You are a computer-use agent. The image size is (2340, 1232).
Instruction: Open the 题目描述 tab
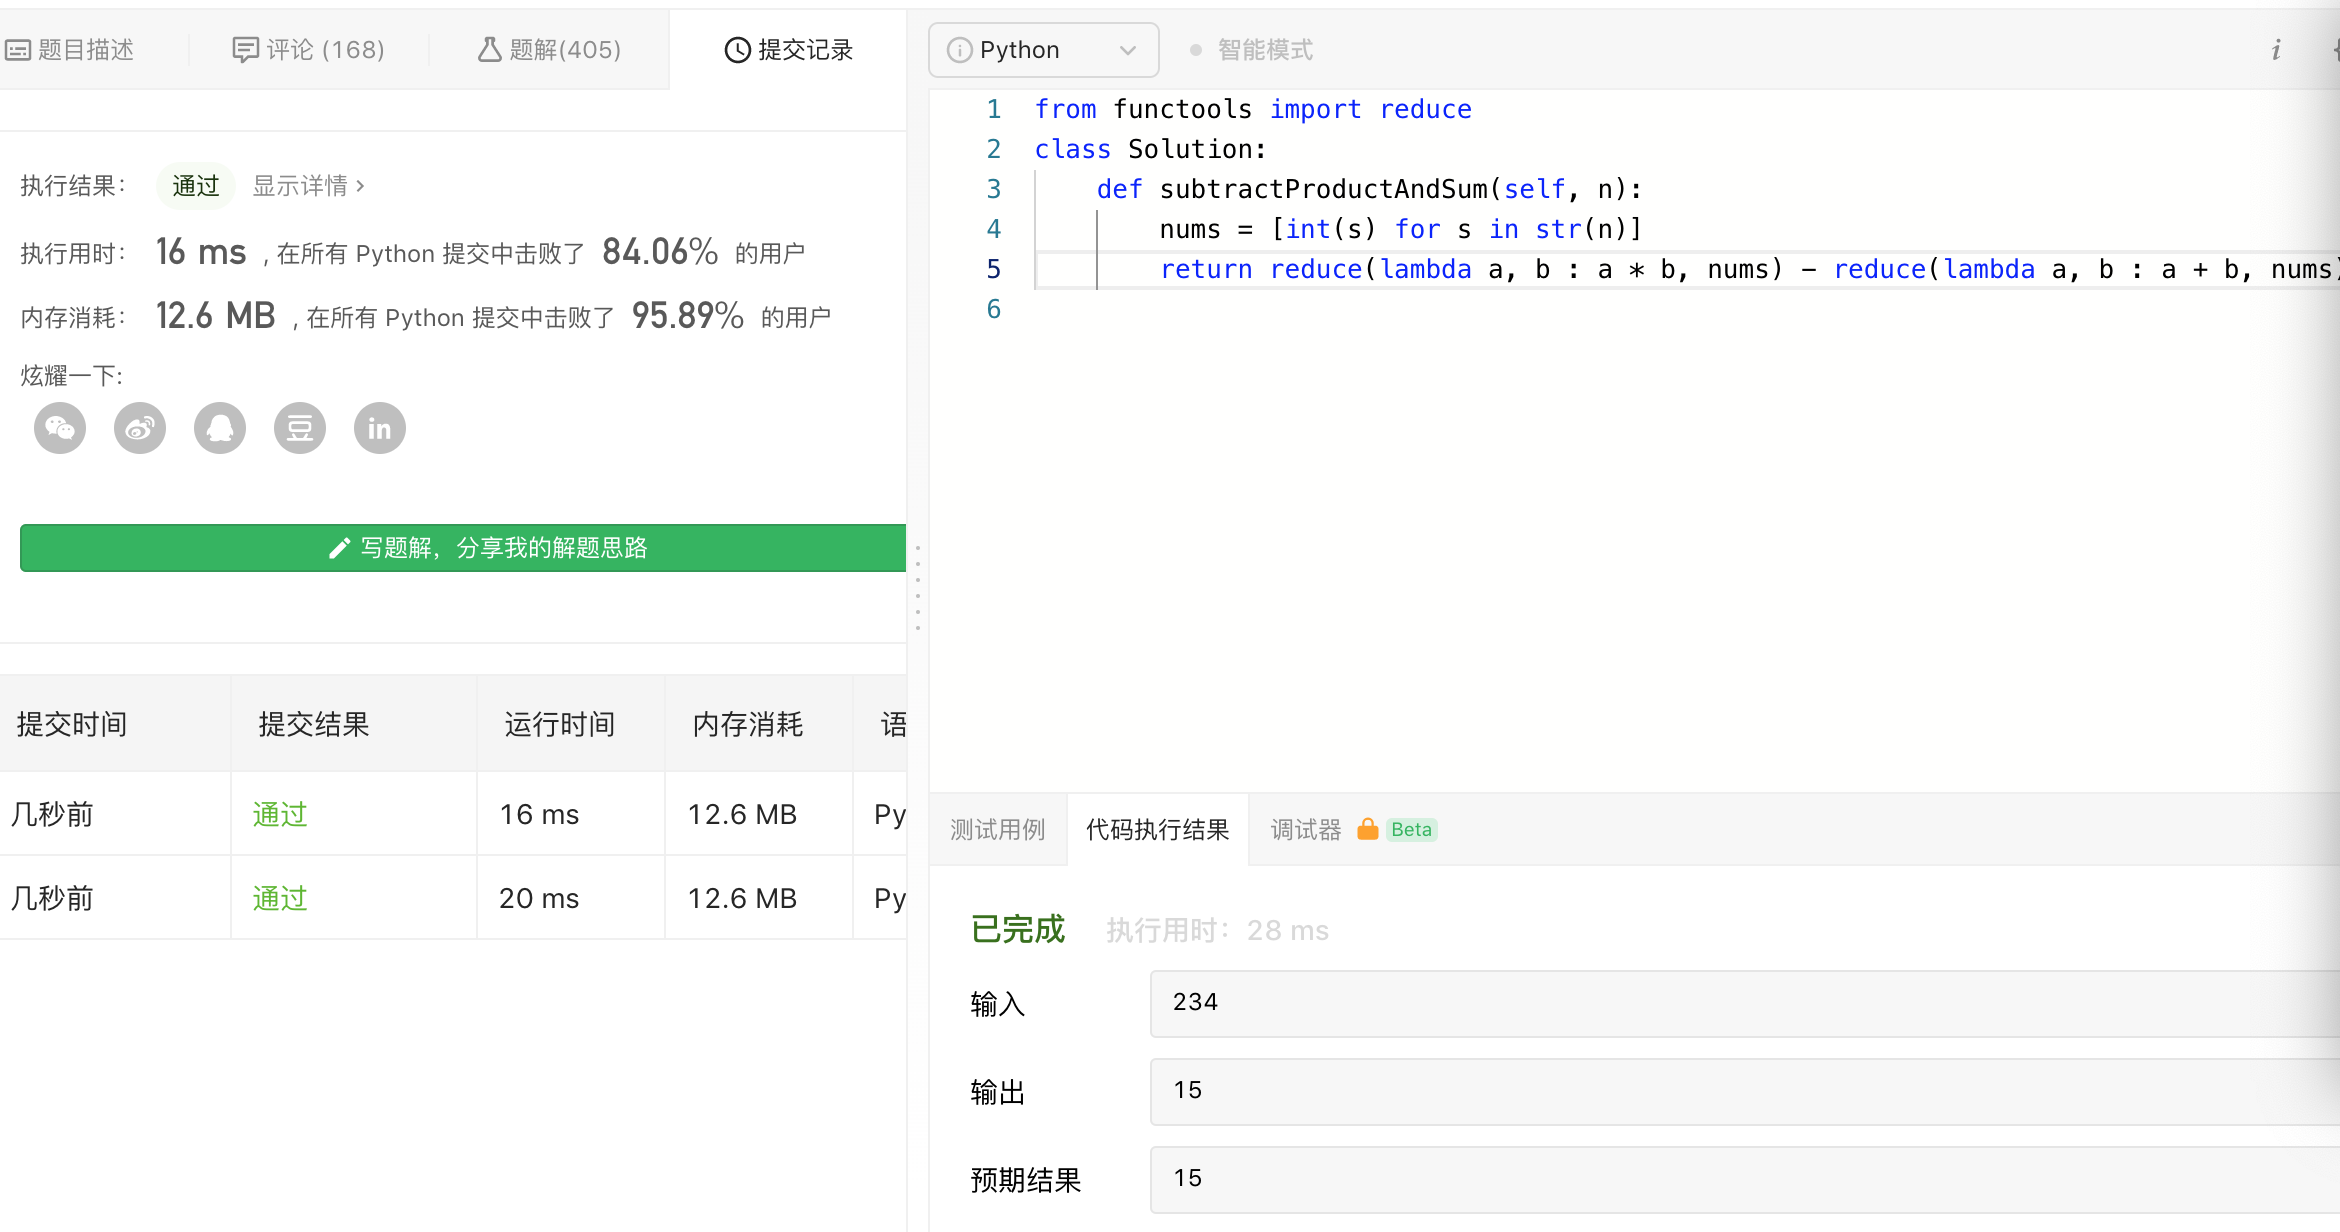coord(70,50)
